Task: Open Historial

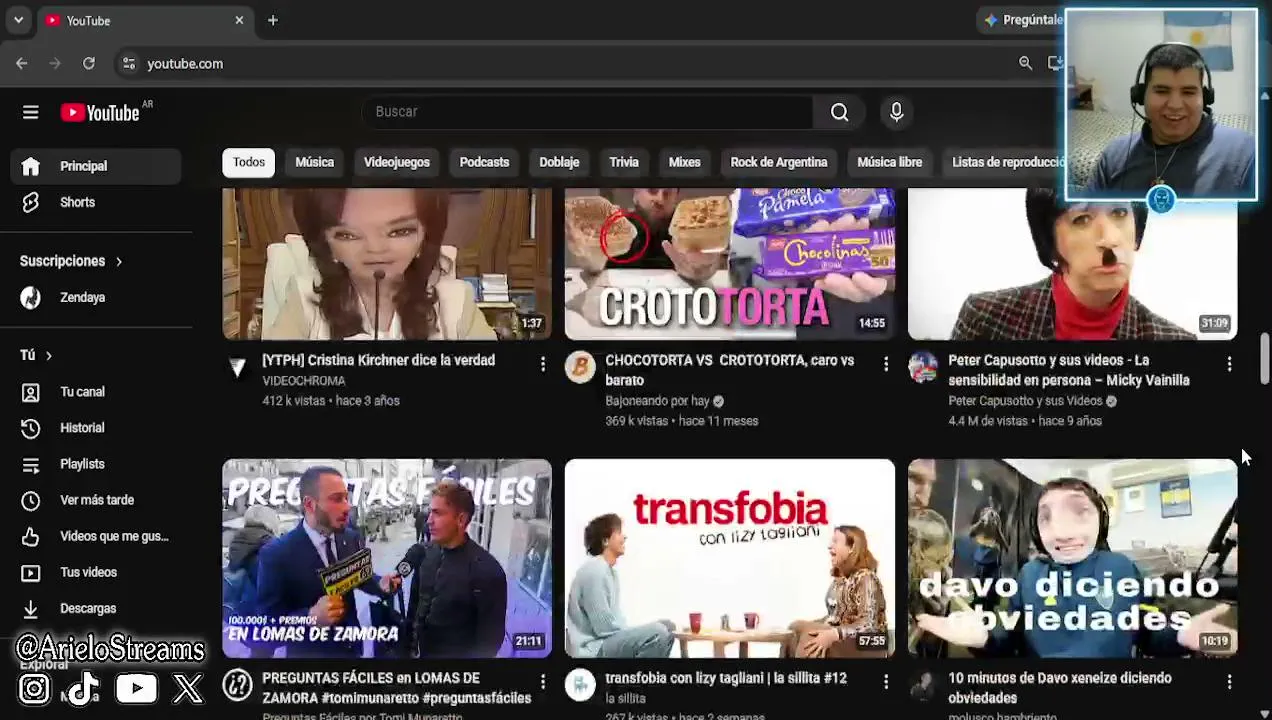Action: coord(96,428)
